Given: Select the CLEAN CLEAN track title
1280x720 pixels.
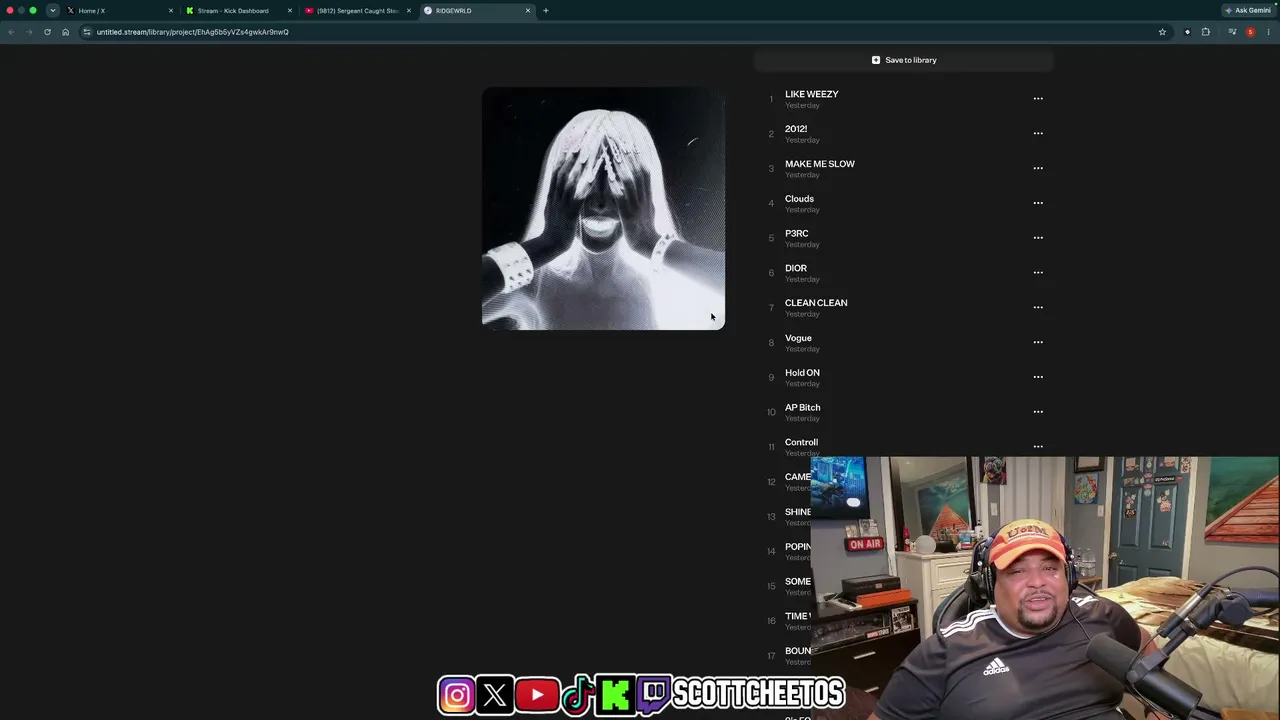Looking at the screenshot, I should 815,303.
